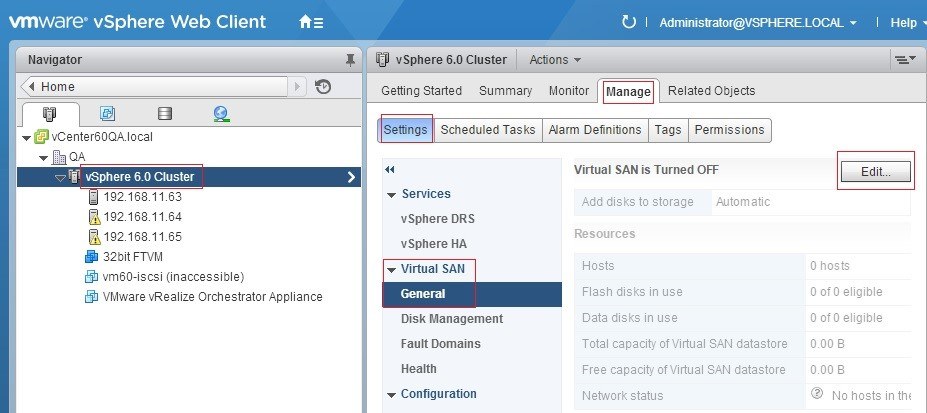The image size is (927, 413).
Task: Click the vm60-iscsi VM icon
Action: click(x=92, y=277)
